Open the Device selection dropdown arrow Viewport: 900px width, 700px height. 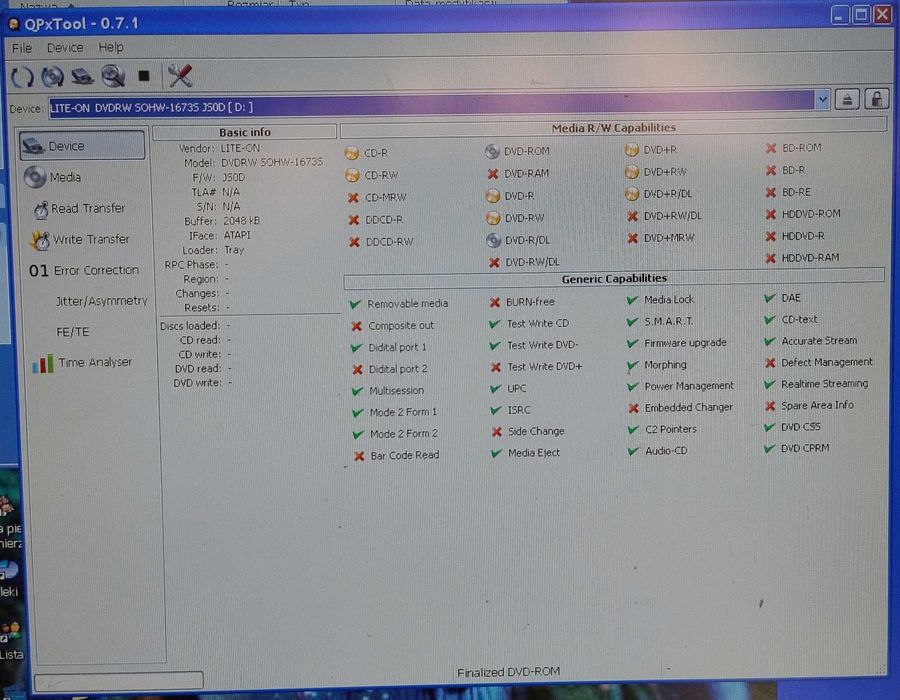point(823,100)
